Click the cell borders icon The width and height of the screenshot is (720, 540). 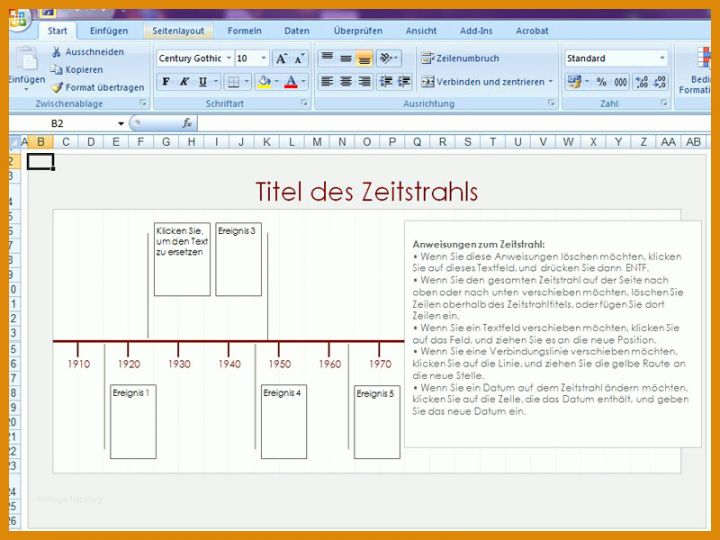point(234,82)
